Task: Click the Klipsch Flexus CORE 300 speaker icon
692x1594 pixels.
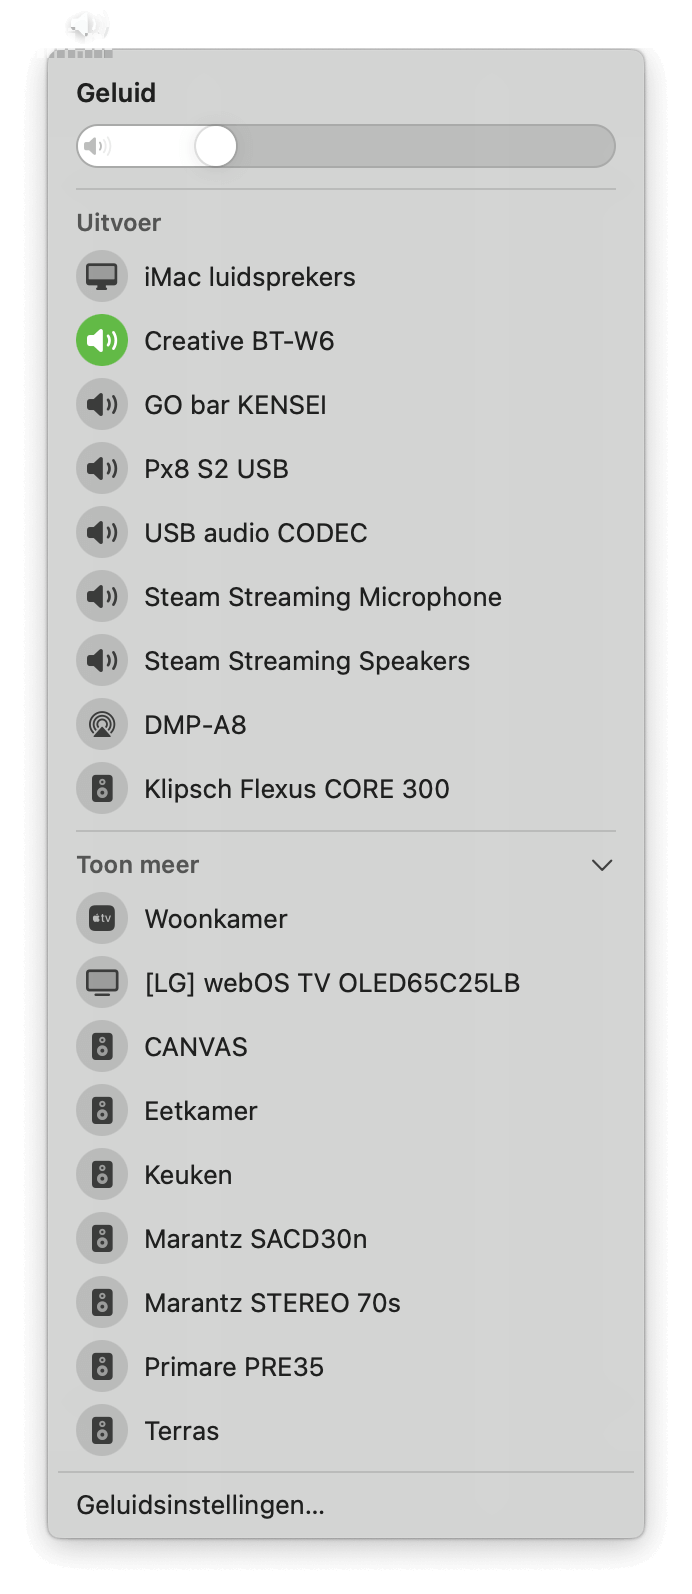Action: pyautogui.click(x=102, y=789)
